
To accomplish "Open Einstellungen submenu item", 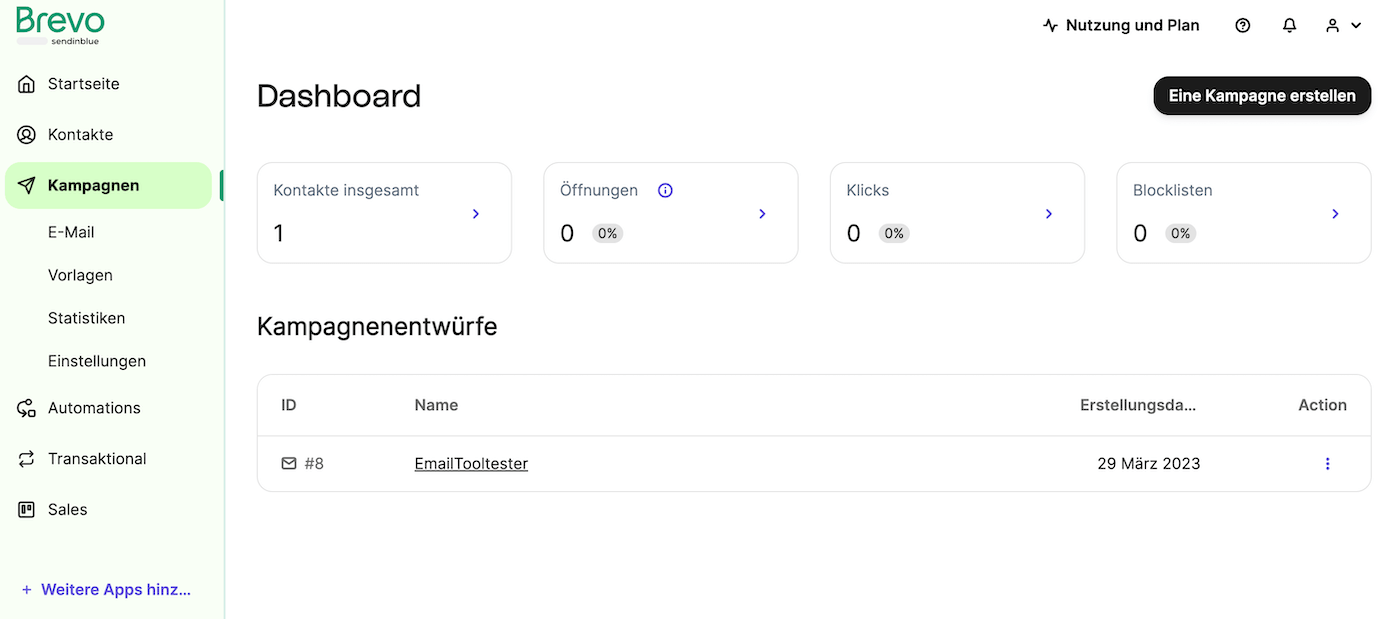I will pyautogui.click(x=97, y=361).
